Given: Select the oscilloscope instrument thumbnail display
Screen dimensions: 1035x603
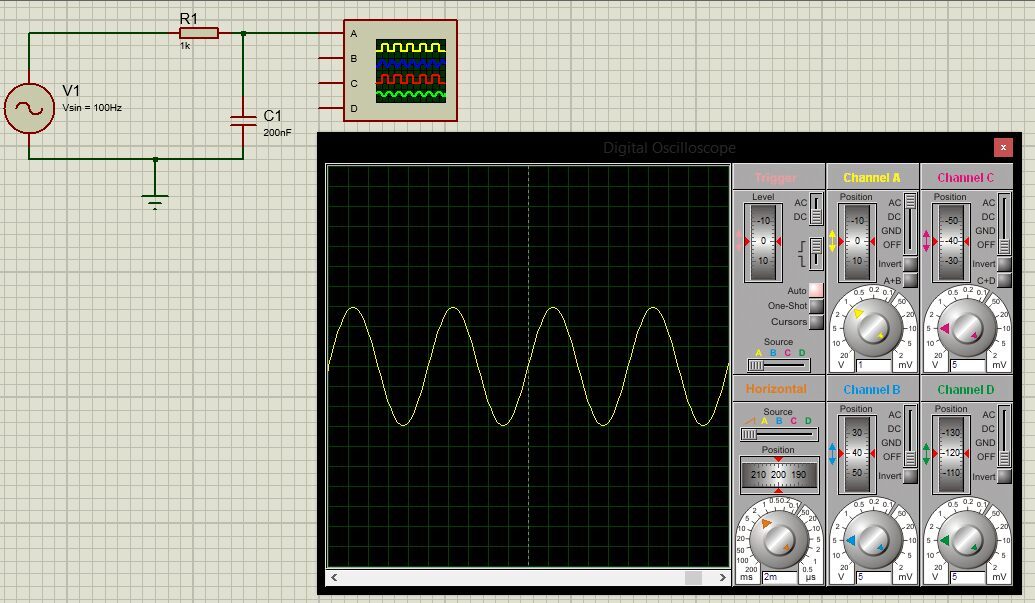Looking at the screenshot, I should pyautogui.click(x=411, y=71).
